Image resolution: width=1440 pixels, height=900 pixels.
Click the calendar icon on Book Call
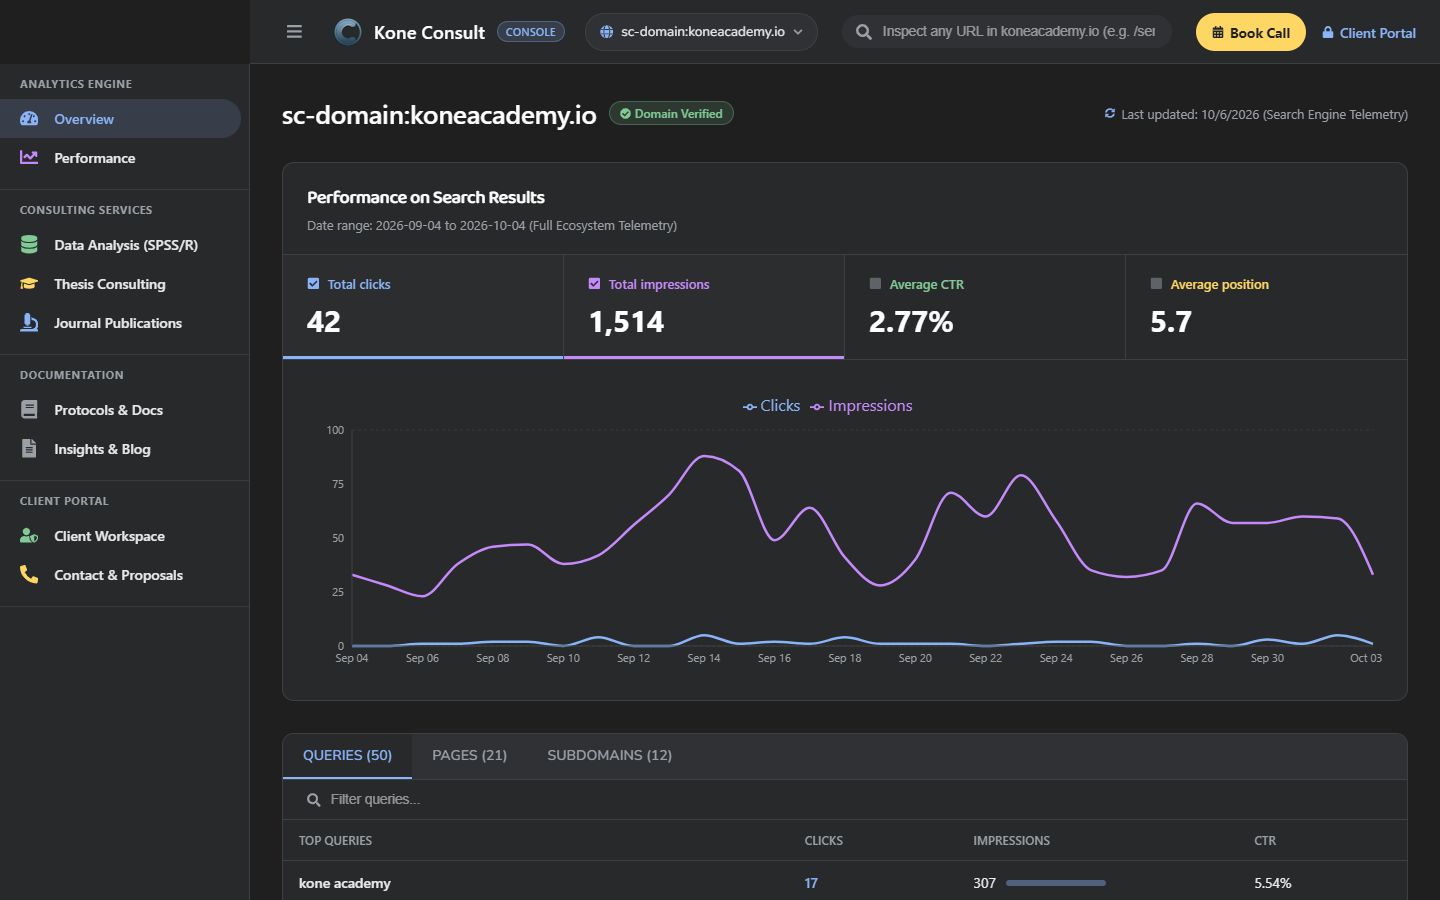(x=1218, y=33)
